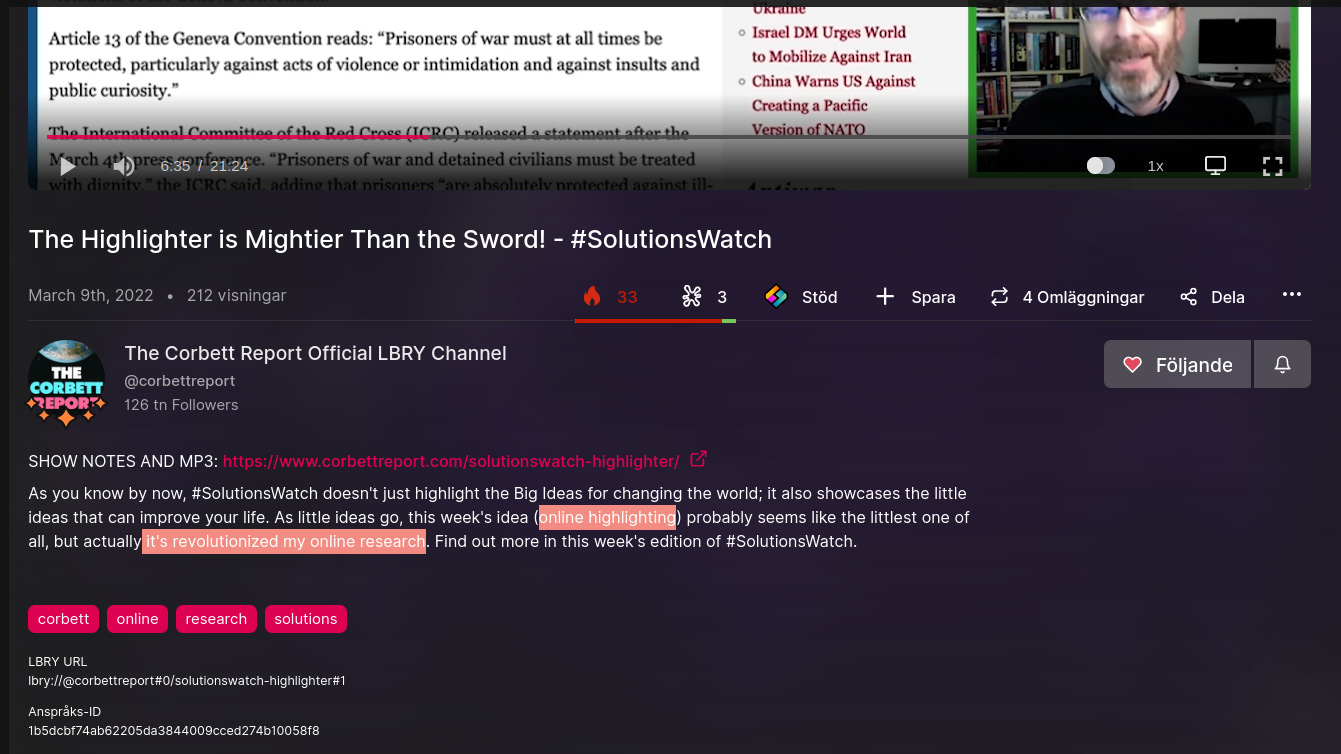Click Dela to share the video
This screenshot has width=1341, height=754.
pyautogui.click(x=1212, y=296)
